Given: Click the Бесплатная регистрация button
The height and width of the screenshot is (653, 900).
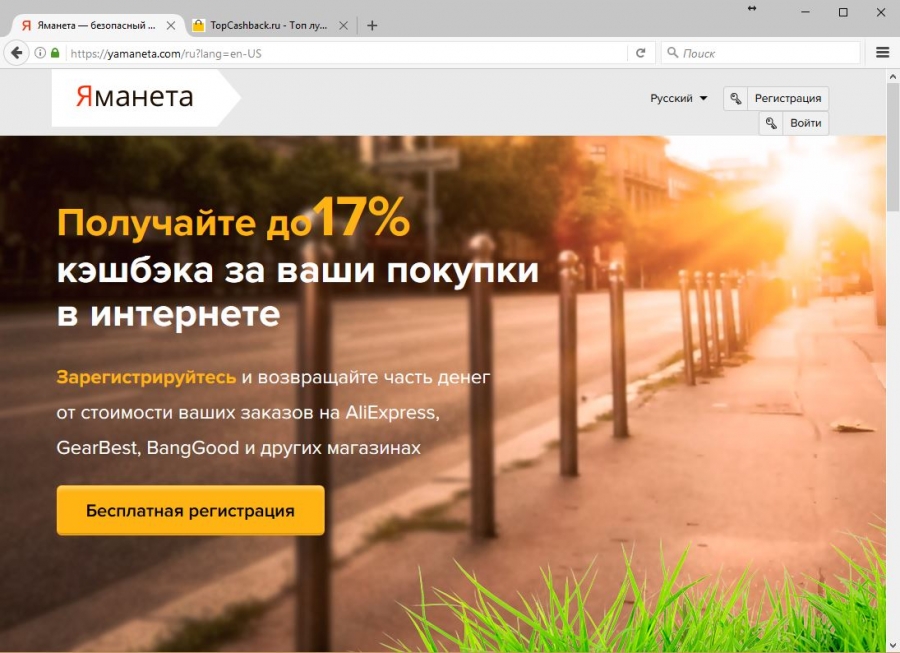Looking at the screenshot, I should 191,511.
